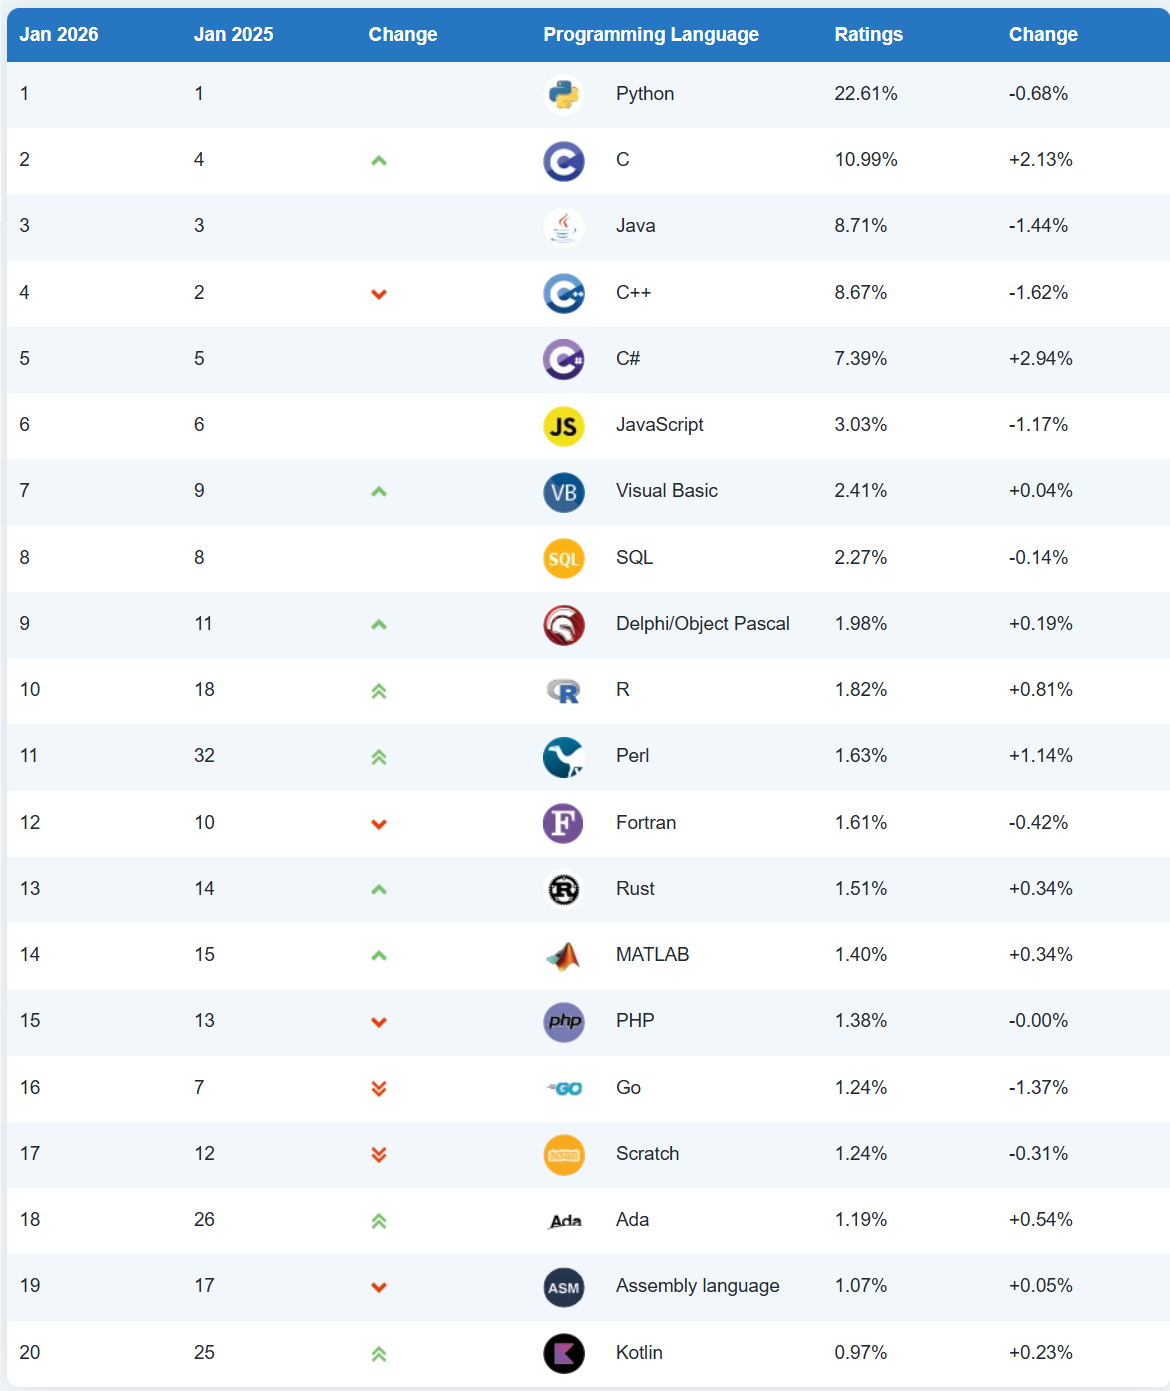Click the Ratings column header
This screenshot has width=1170, height=1391.
pyautogui.click(x=868, y=34)
